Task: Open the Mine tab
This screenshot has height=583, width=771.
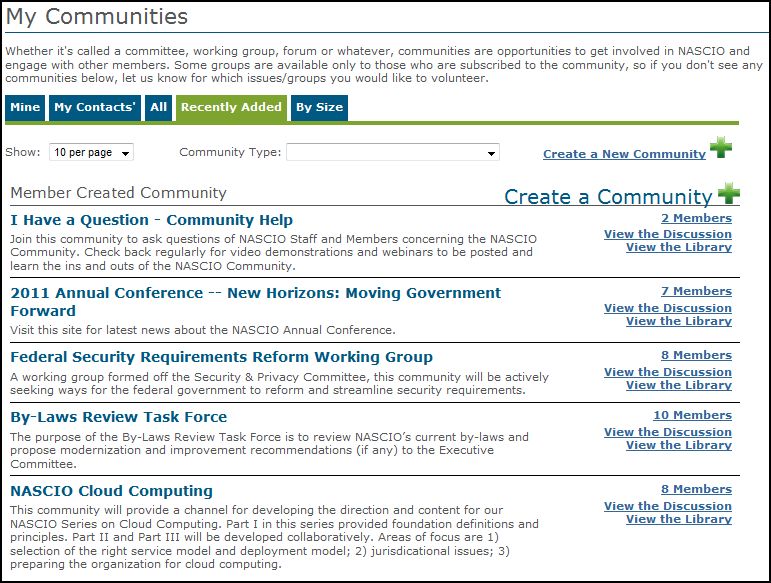Action: 25,107
